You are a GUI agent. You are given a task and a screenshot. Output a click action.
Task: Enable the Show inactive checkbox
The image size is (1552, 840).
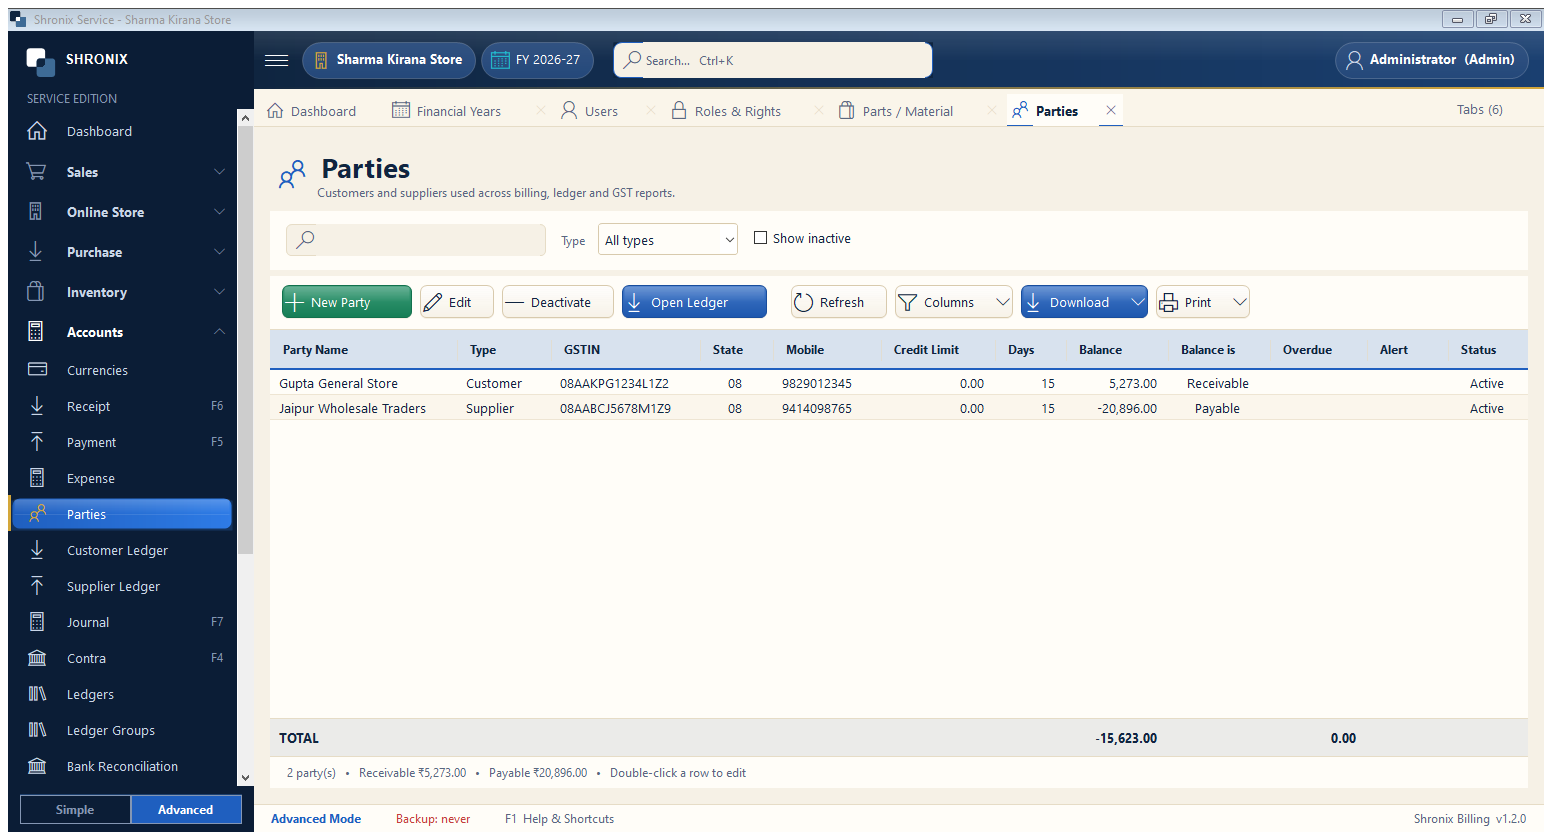click(x=760, y=238)
